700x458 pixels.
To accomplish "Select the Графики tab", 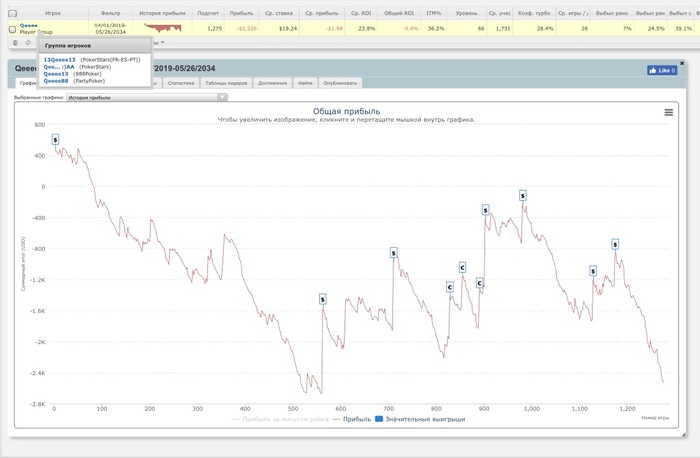I will (27, 83).
